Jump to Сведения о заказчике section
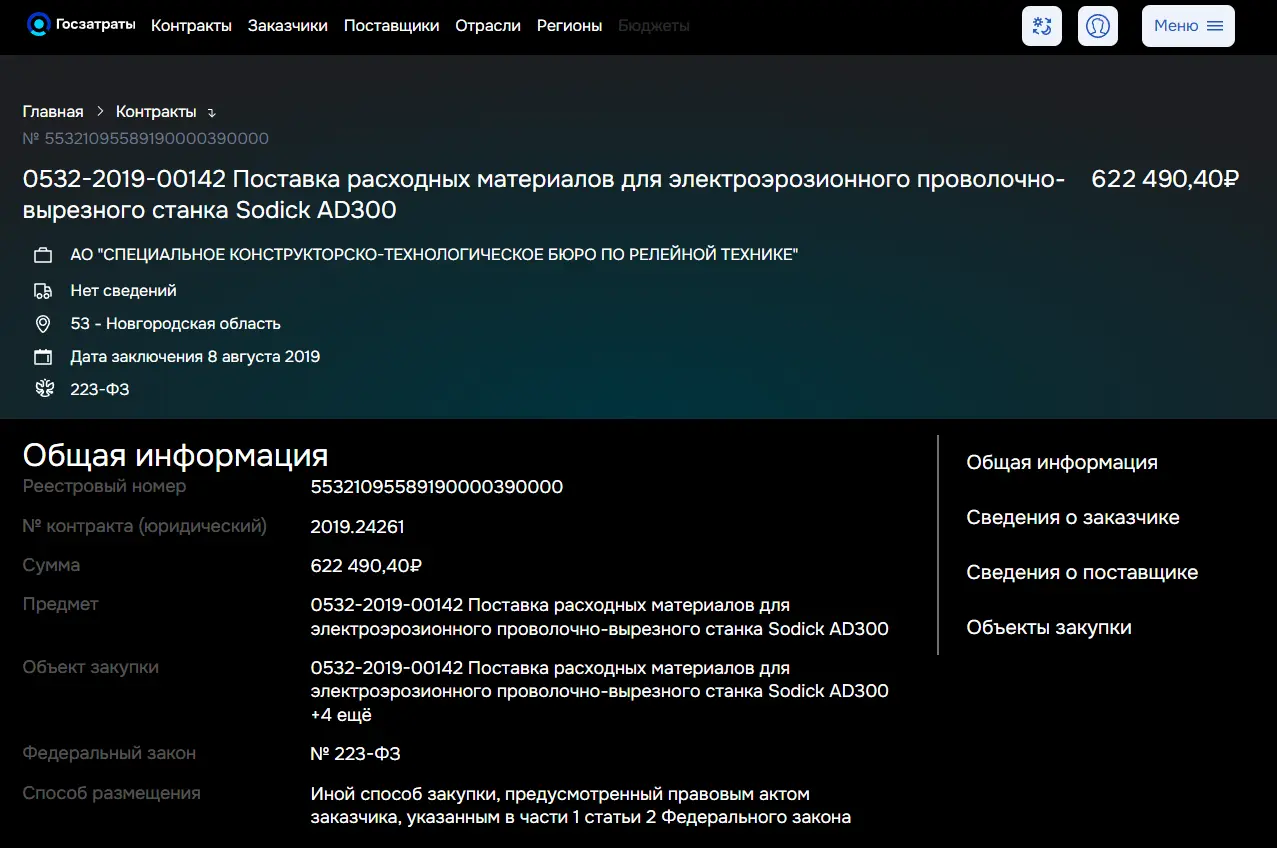Screen dimensions: 1277x848 click(x=1073, y=518)
